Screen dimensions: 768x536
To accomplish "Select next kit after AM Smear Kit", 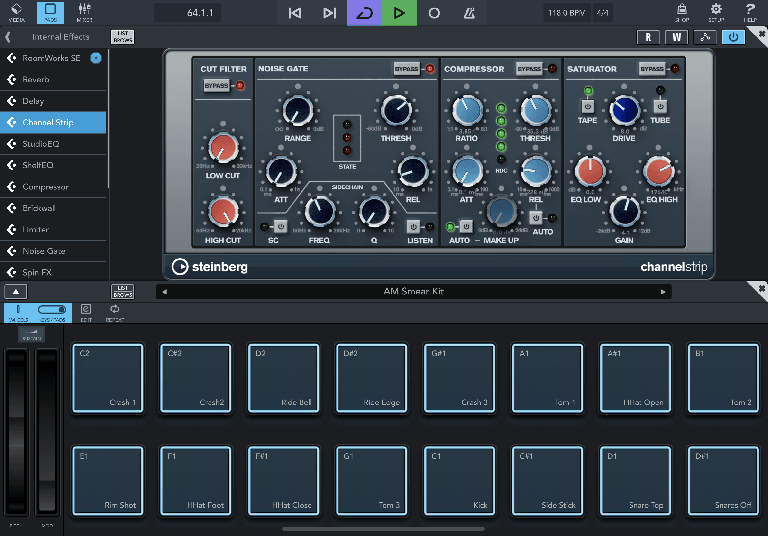I will click(662, 292).
